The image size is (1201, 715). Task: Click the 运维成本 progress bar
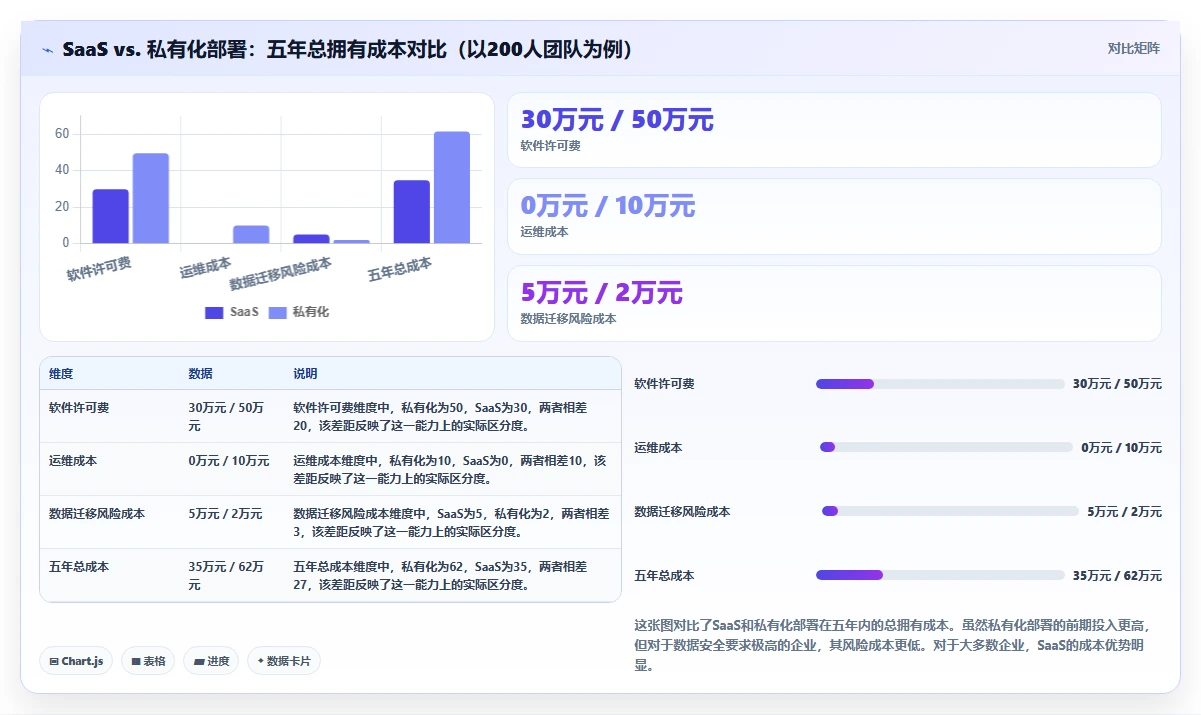pos(946,447)
